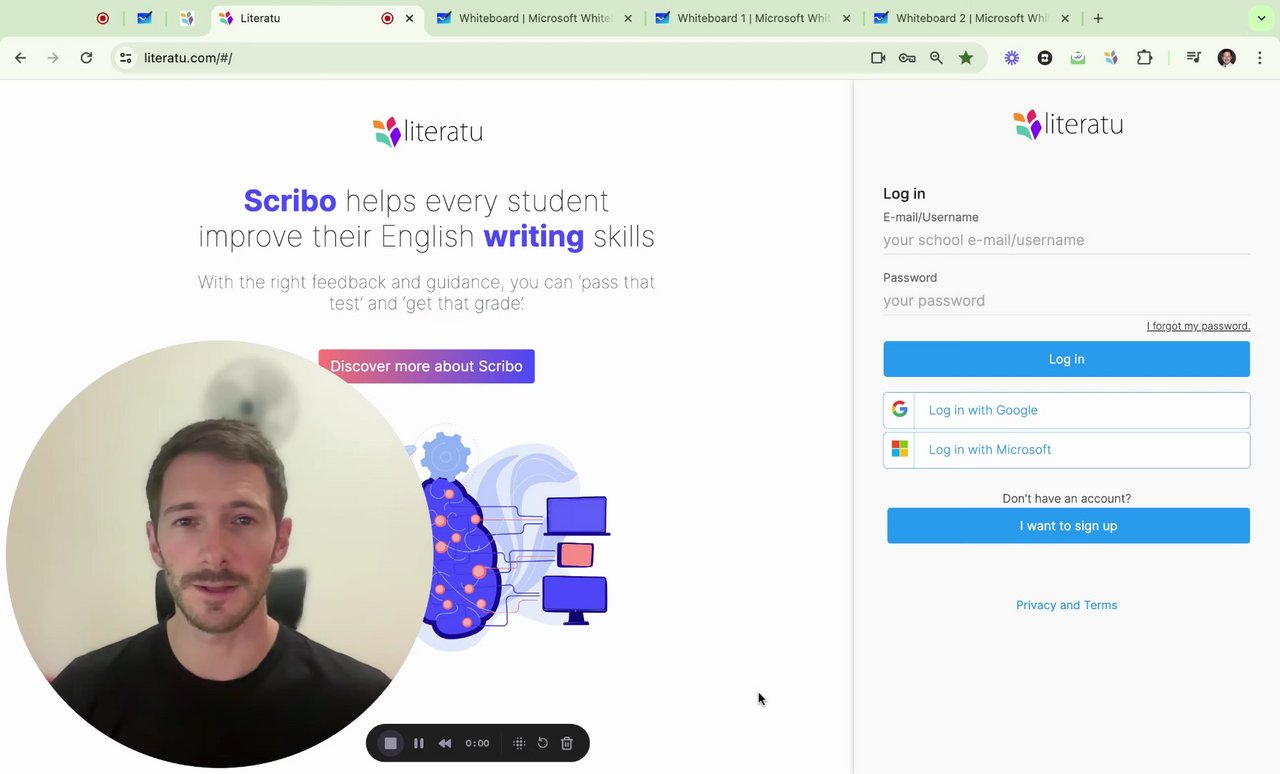Switch to the Whiteboard 2 tab

972,18
